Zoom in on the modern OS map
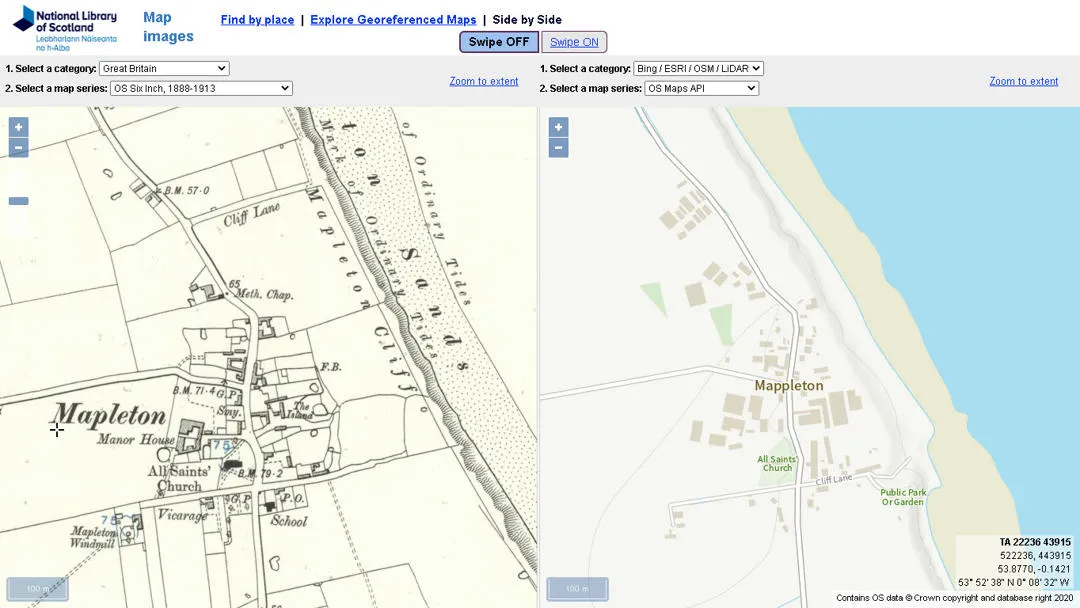This screenshot has width=1080, height=608. click(557, 126)
